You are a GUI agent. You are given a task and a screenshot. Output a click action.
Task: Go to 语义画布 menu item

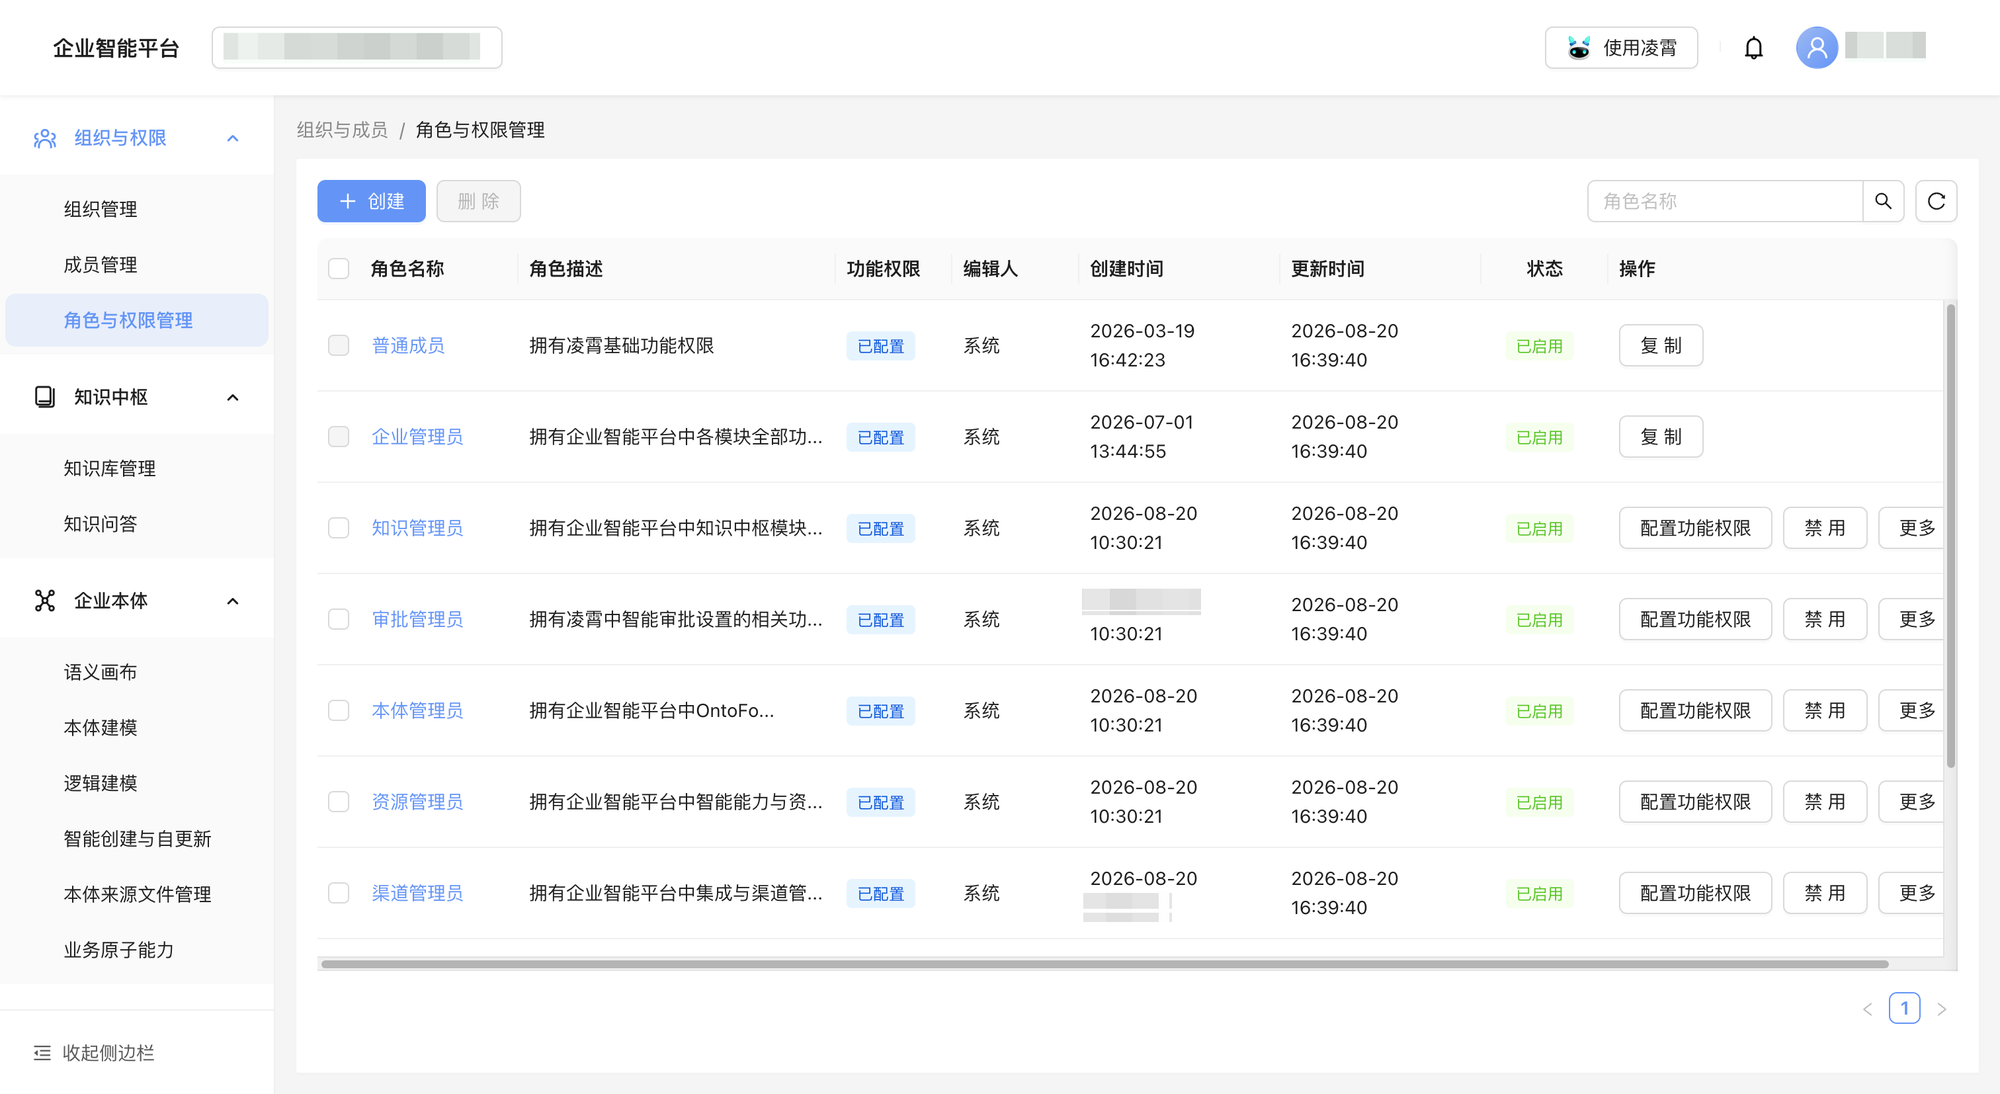(100, 672)
